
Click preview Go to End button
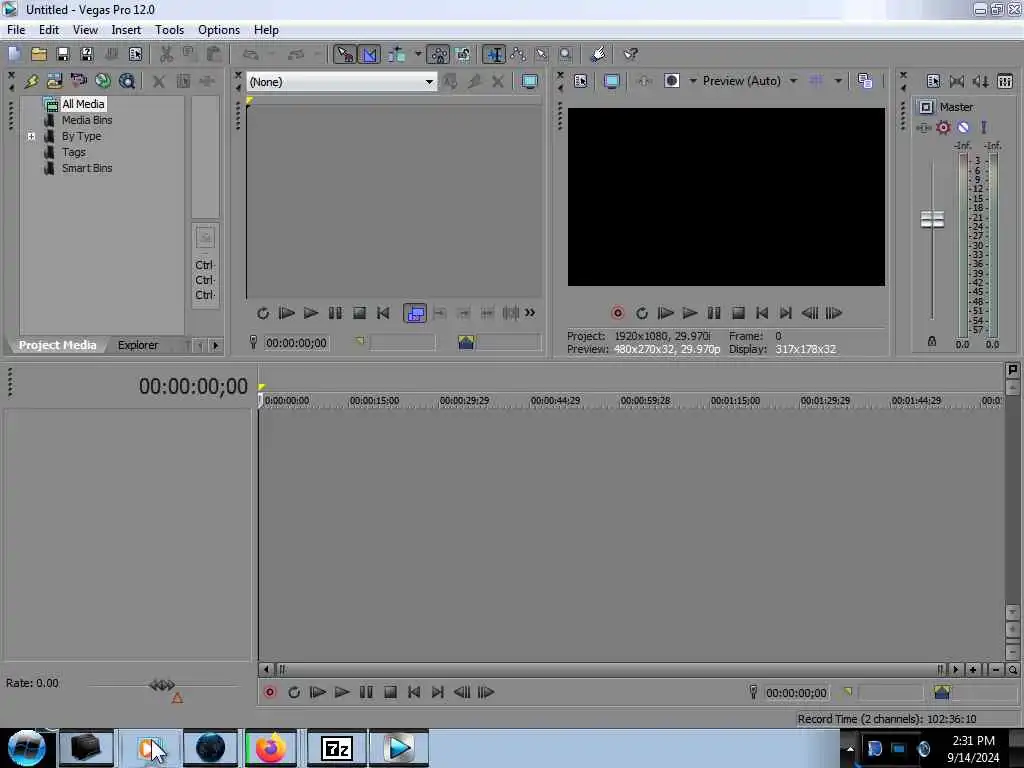(x=786, y=313)
